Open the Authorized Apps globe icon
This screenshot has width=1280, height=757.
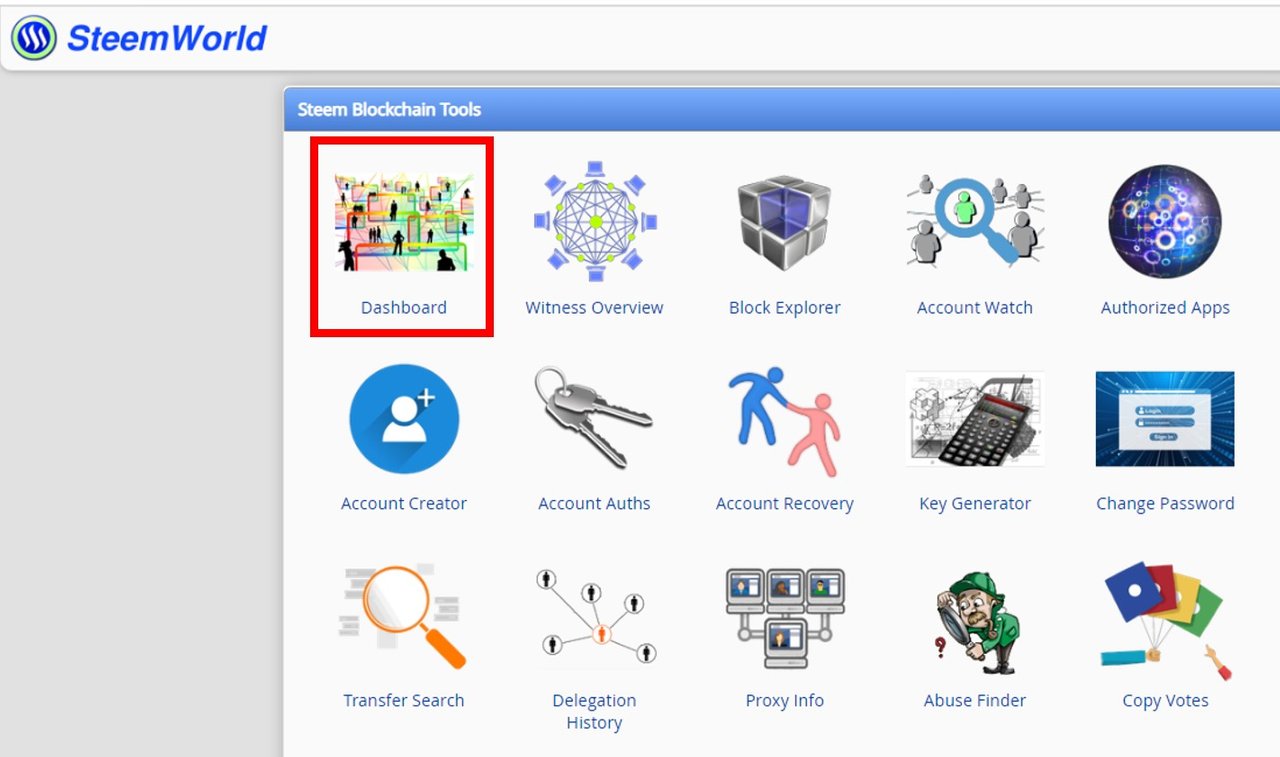pos(1165,221)
